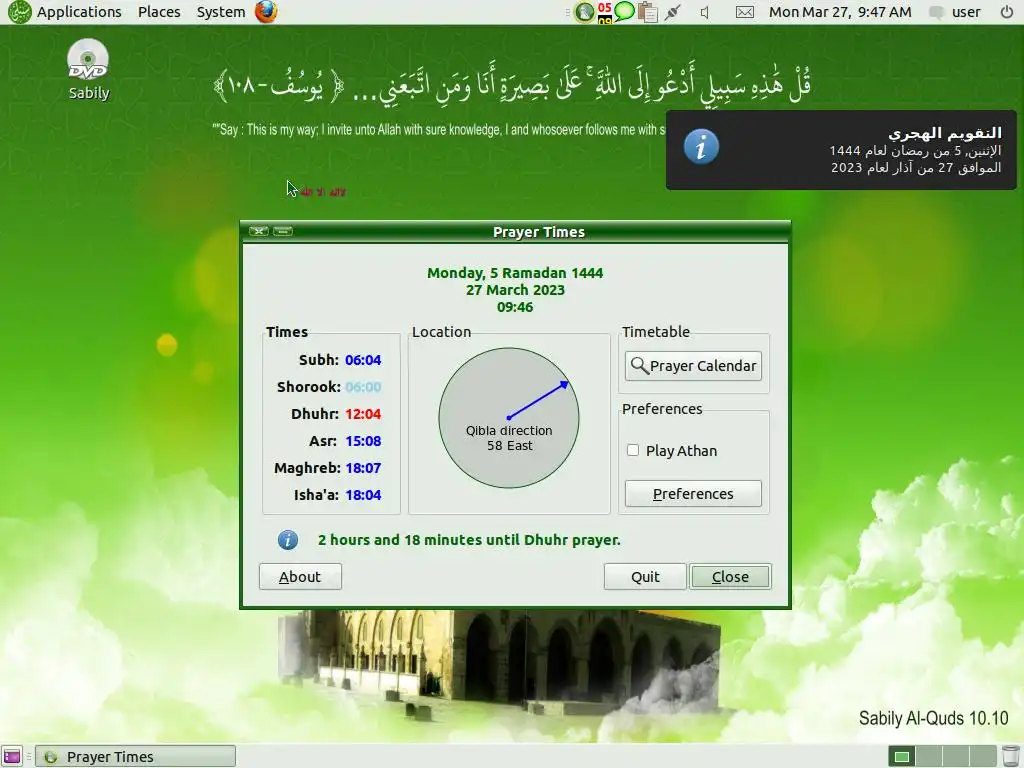The width and height of the screenshot is (1024, 768).
Task: Enable the Play Athan checkbox
Action: click(633, 450)
